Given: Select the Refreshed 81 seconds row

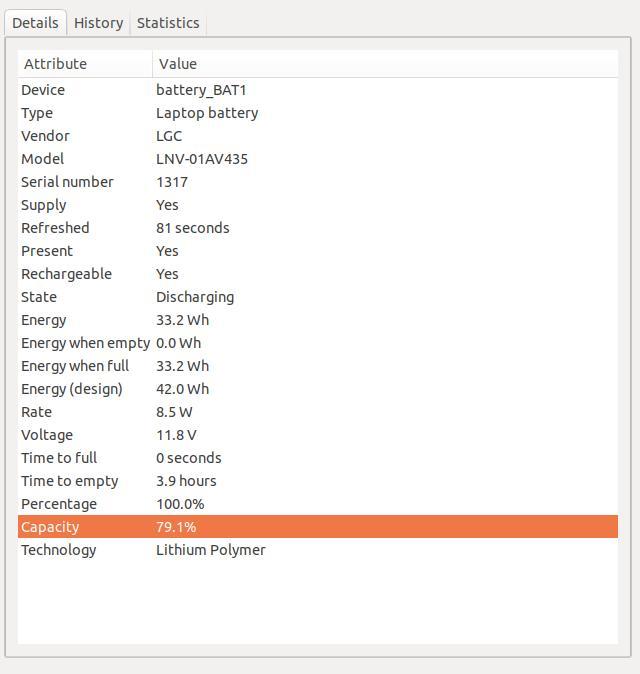Looking at the screenshot, I should click(318, 228).
